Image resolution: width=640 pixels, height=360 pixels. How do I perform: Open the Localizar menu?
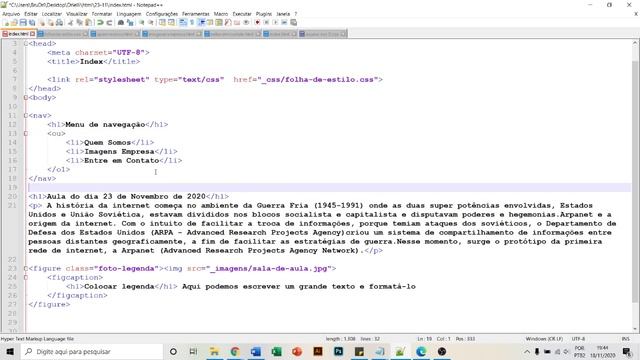[52, 14]
